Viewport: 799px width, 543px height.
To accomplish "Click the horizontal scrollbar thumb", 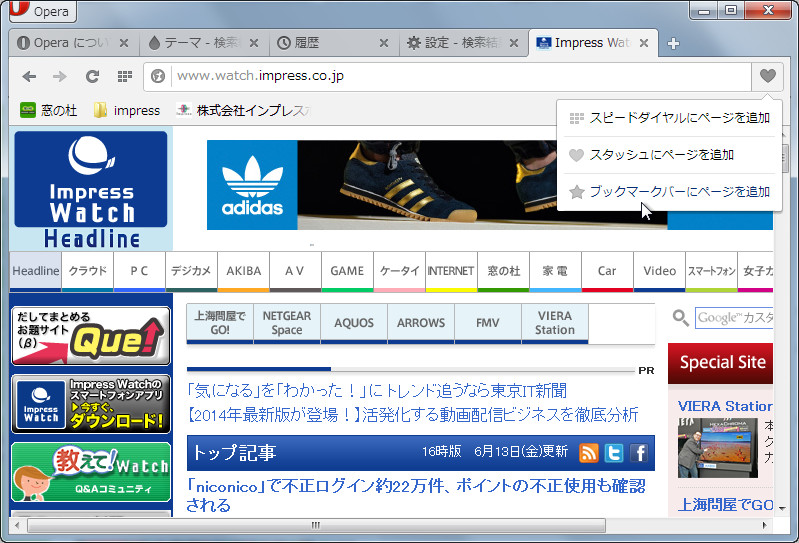I will pyautogui.click(x=316, y=525).
